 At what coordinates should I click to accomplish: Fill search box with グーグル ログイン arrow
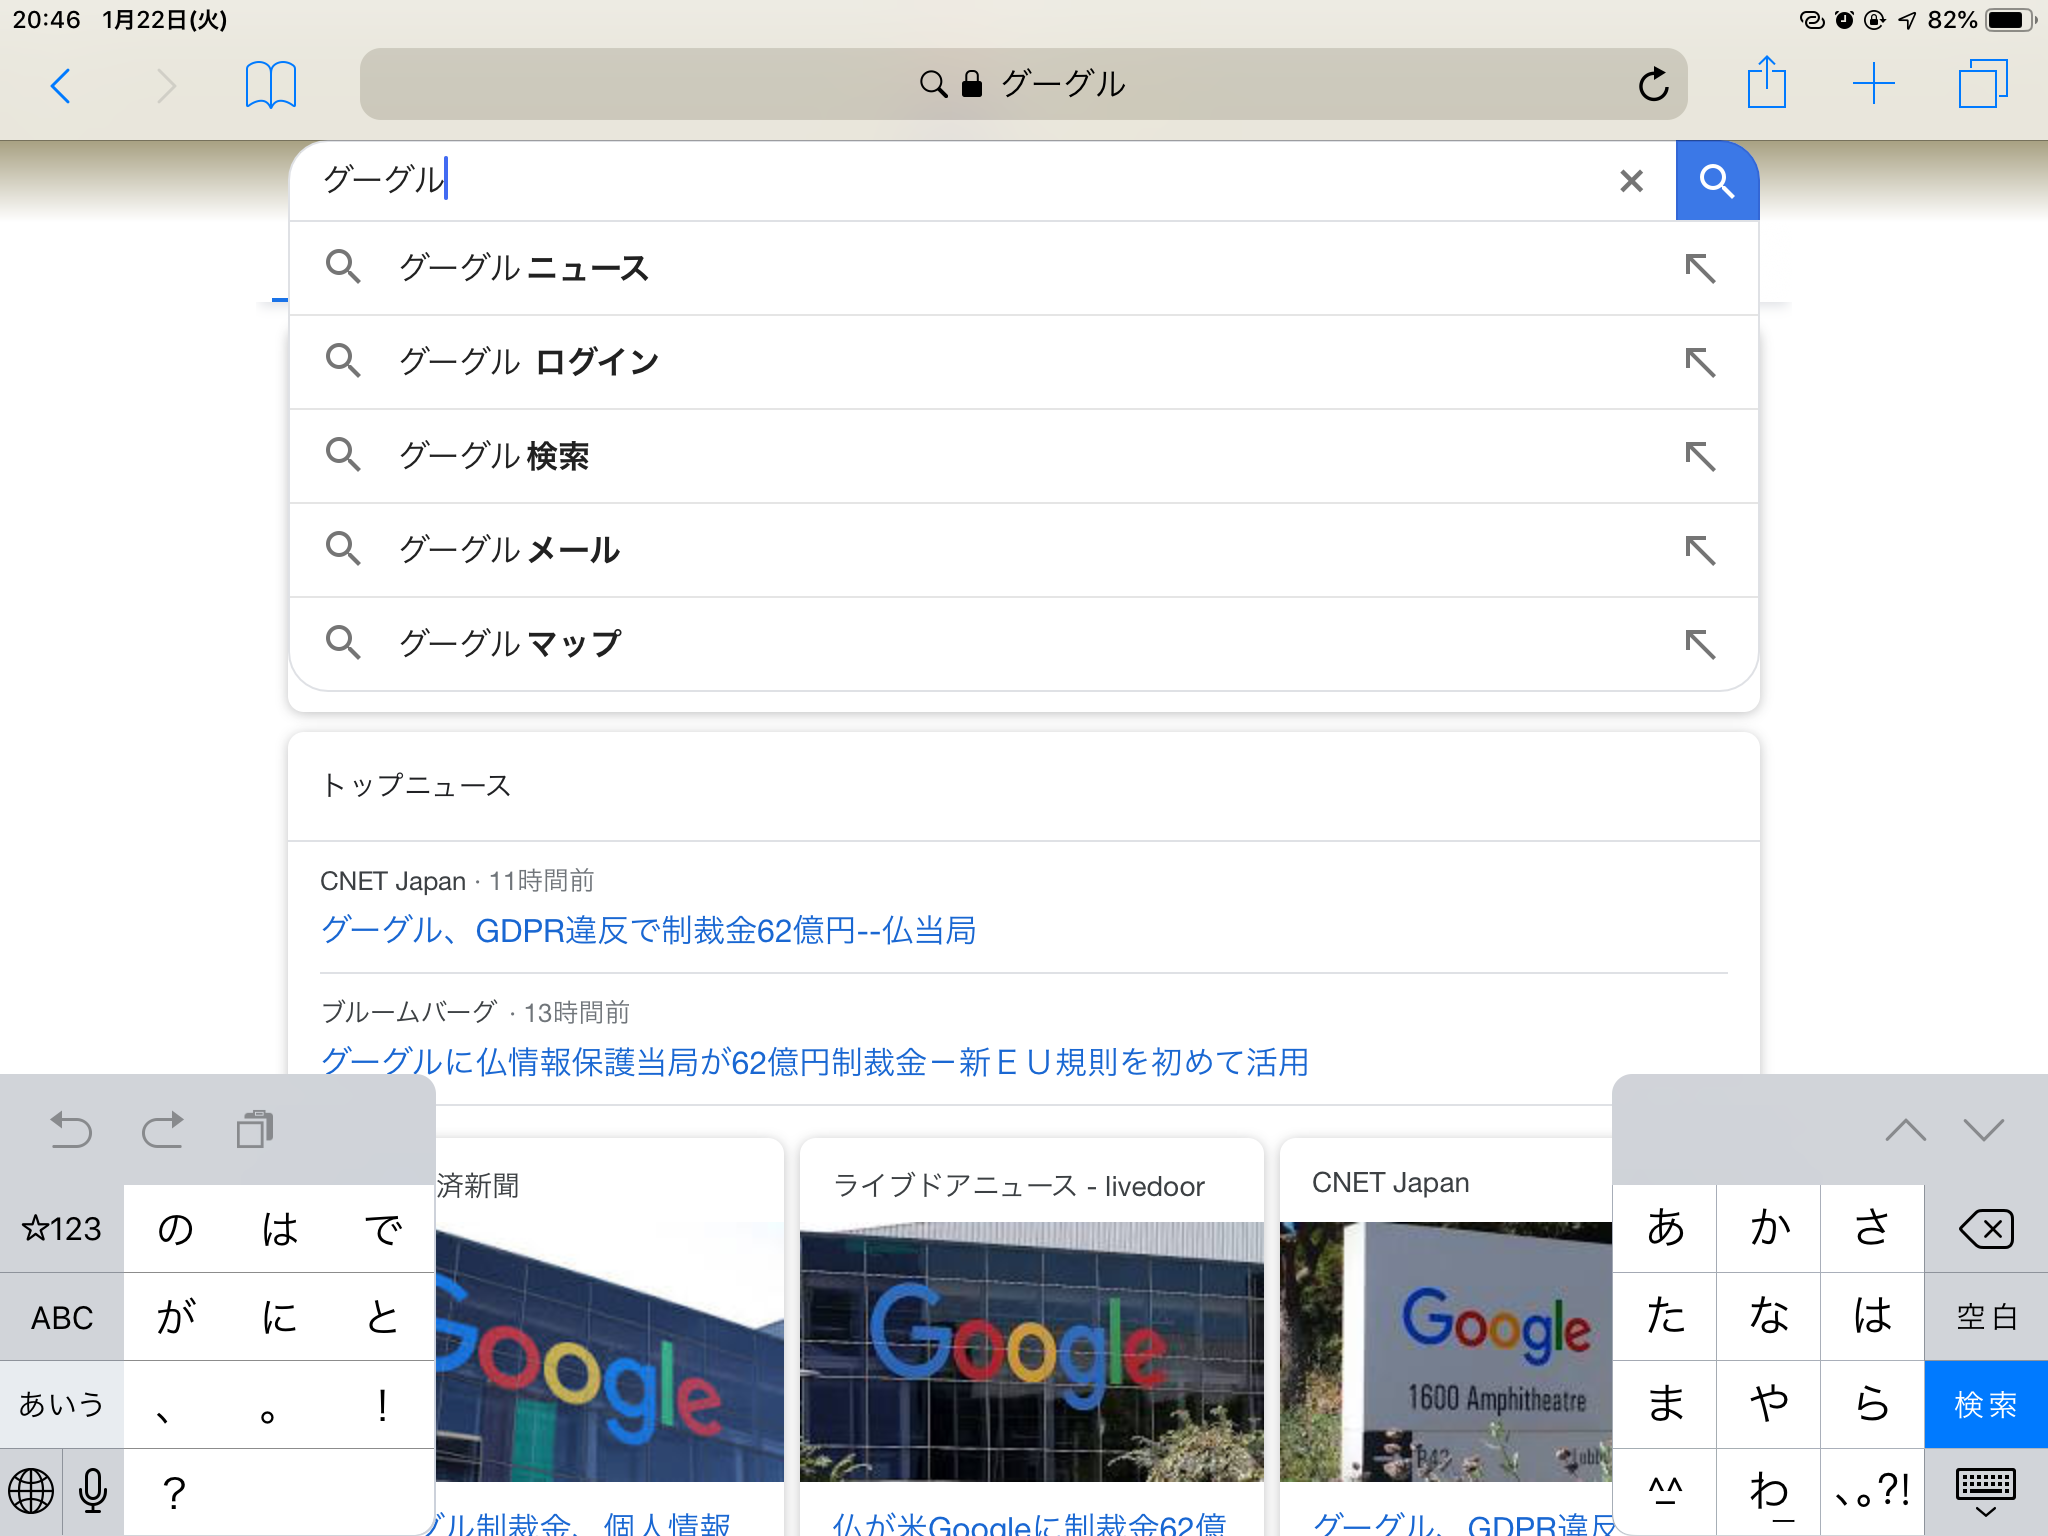1699,362
